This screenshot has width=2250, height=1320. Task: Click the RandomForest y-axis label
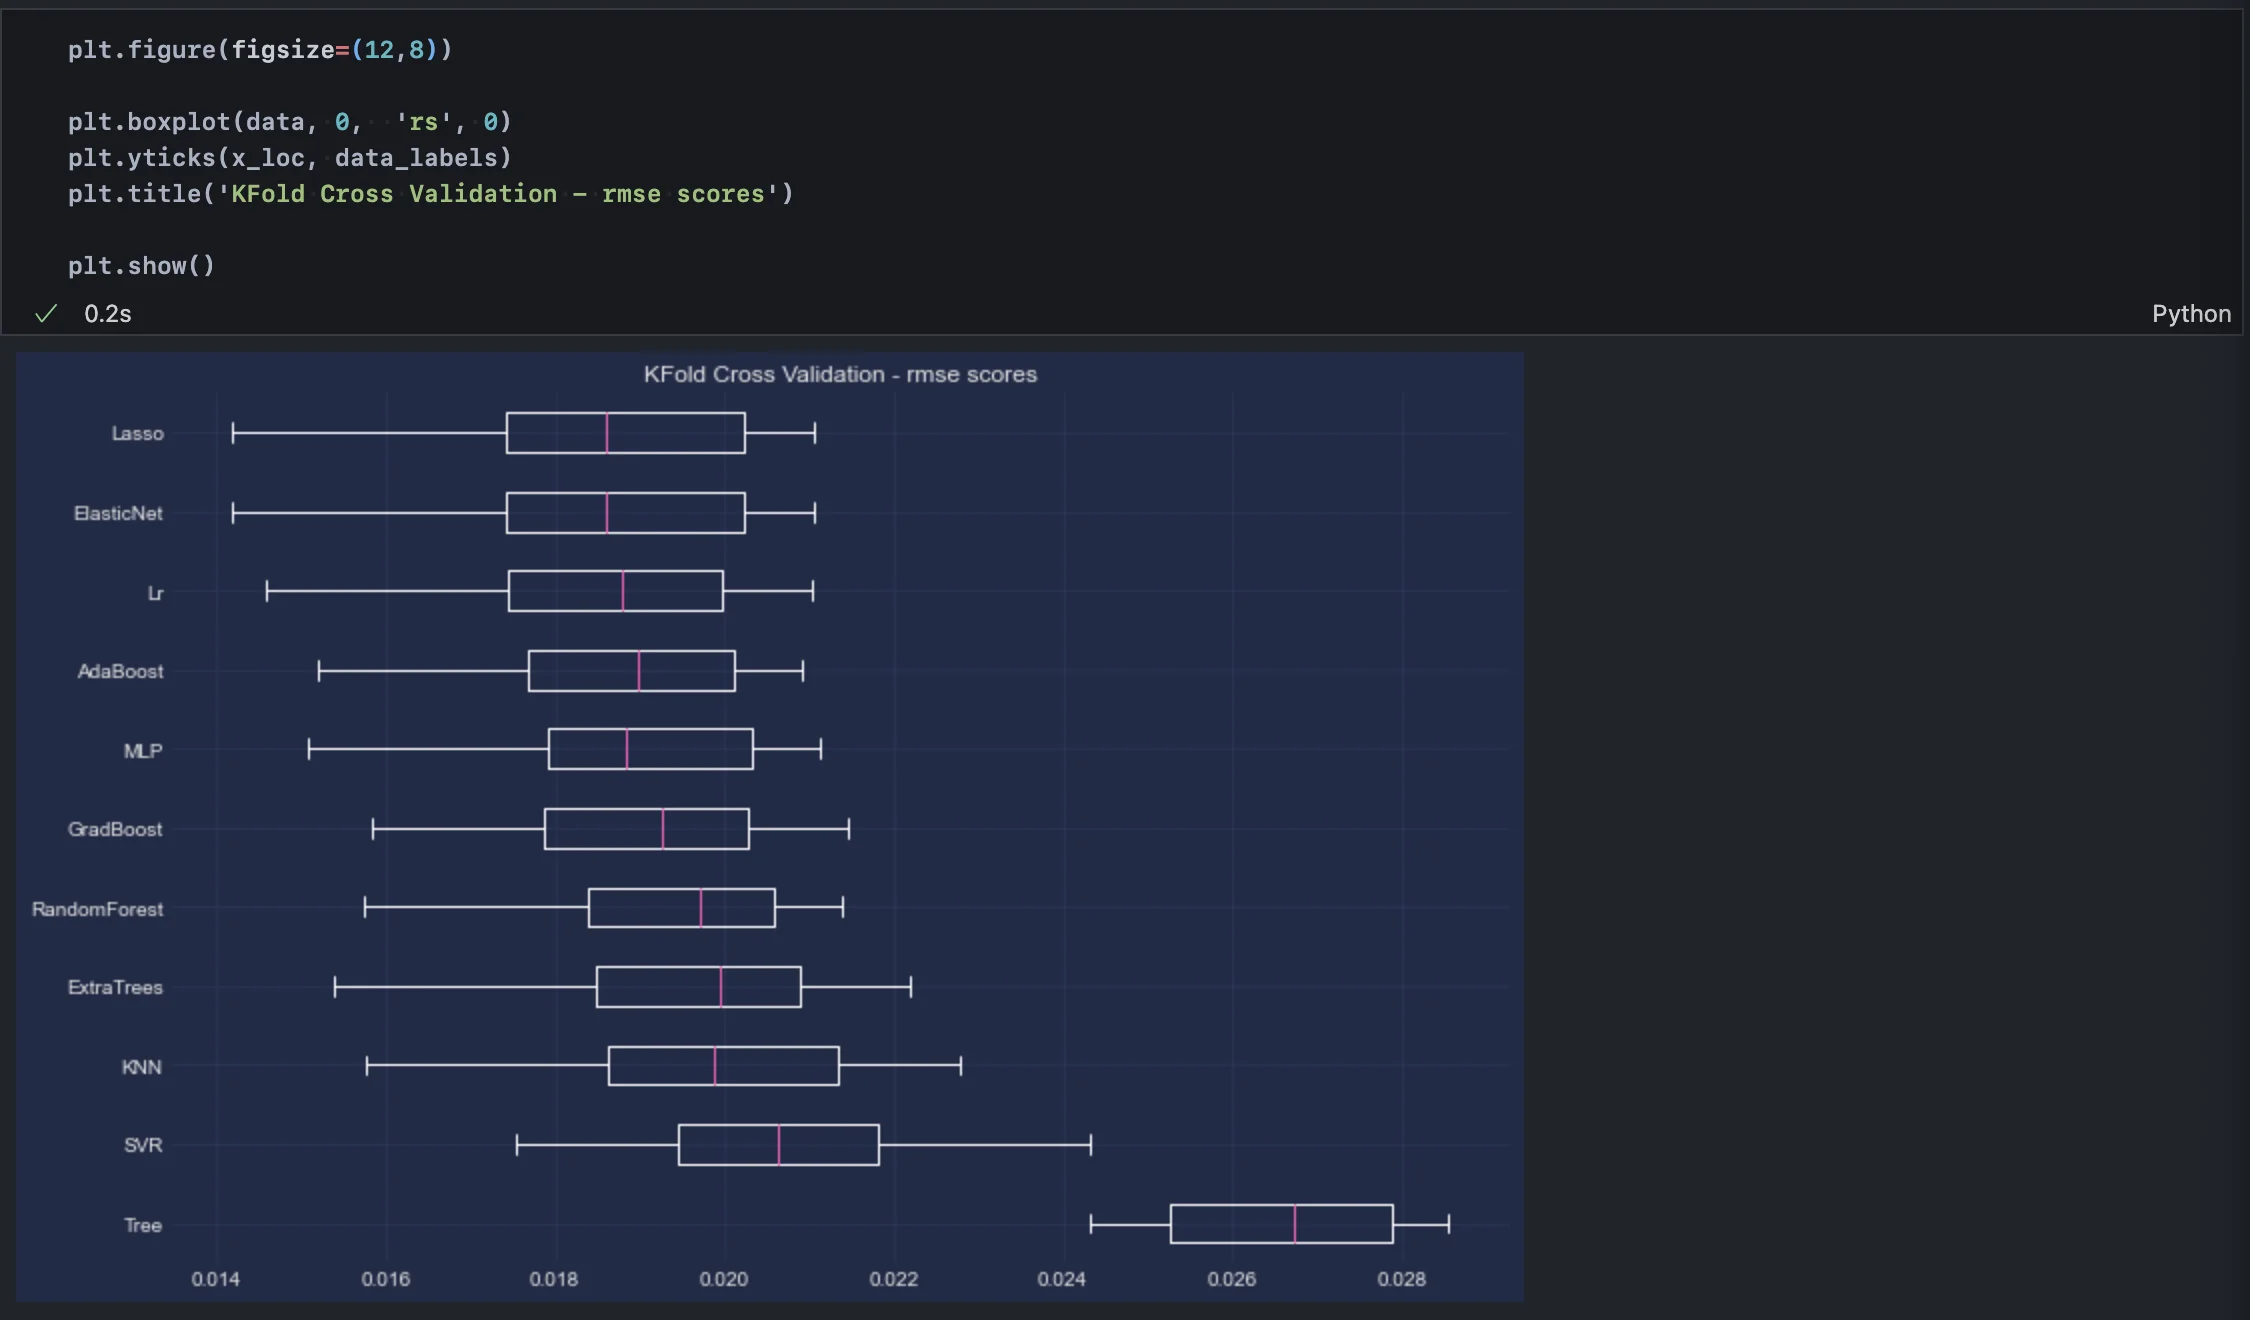[x=97, y=910]
